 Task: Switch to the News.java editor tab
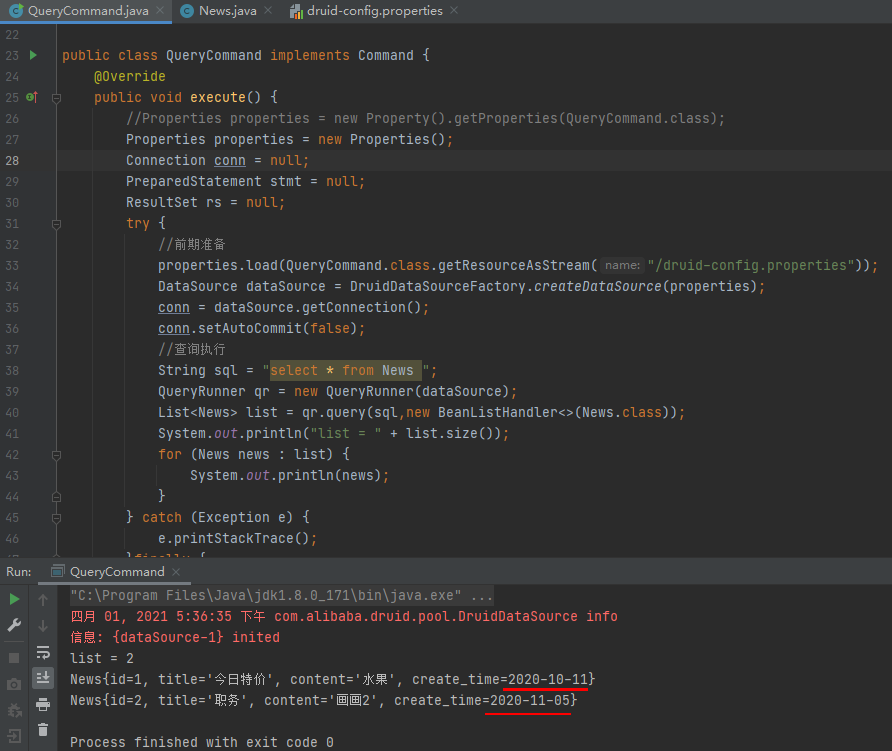(228, 11)
